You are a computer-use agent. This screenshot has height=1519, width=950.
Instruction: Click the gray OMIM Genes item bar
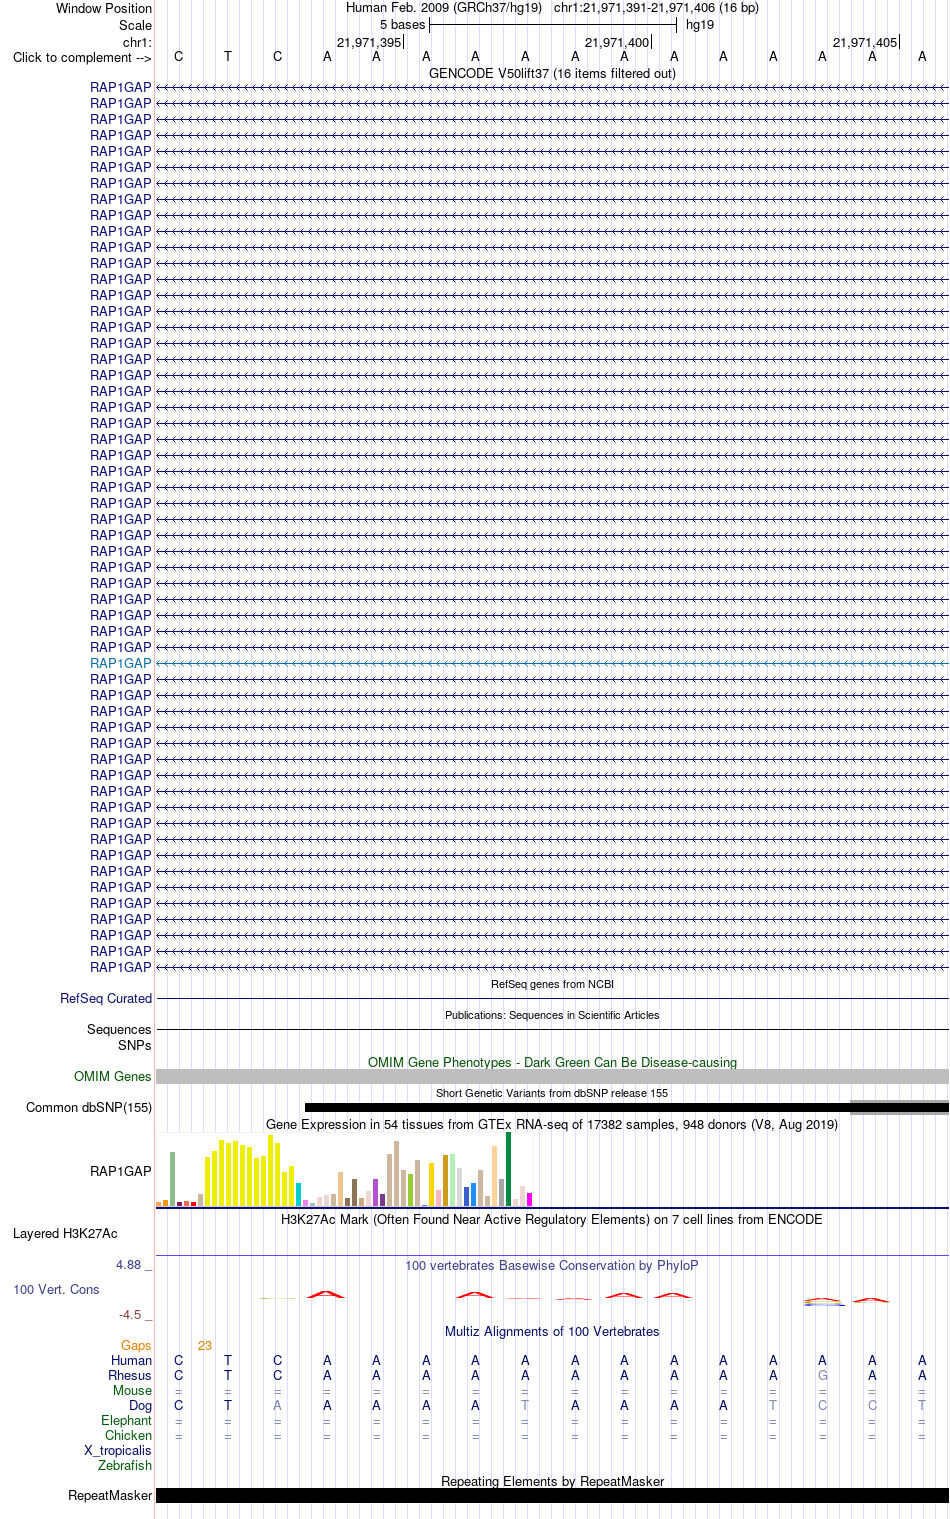point(552,1076)
